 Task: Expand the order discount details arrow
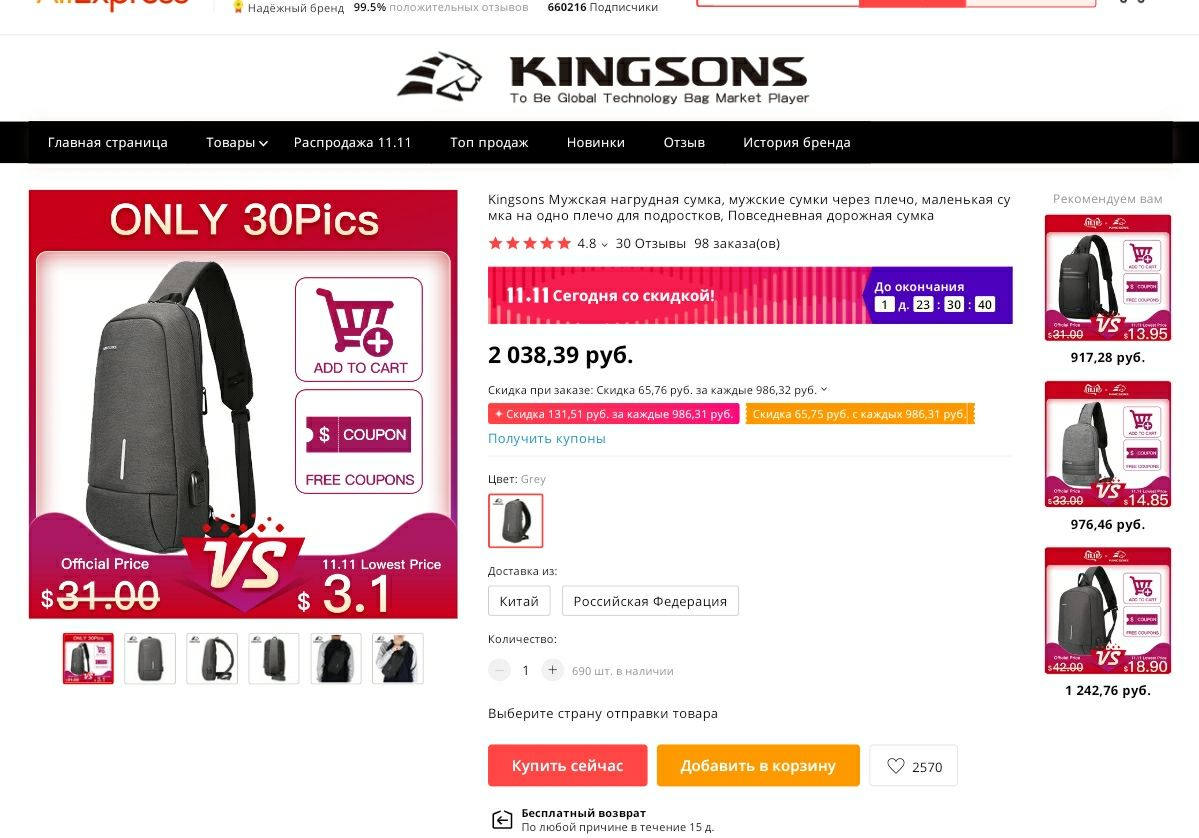click(824, 389)
